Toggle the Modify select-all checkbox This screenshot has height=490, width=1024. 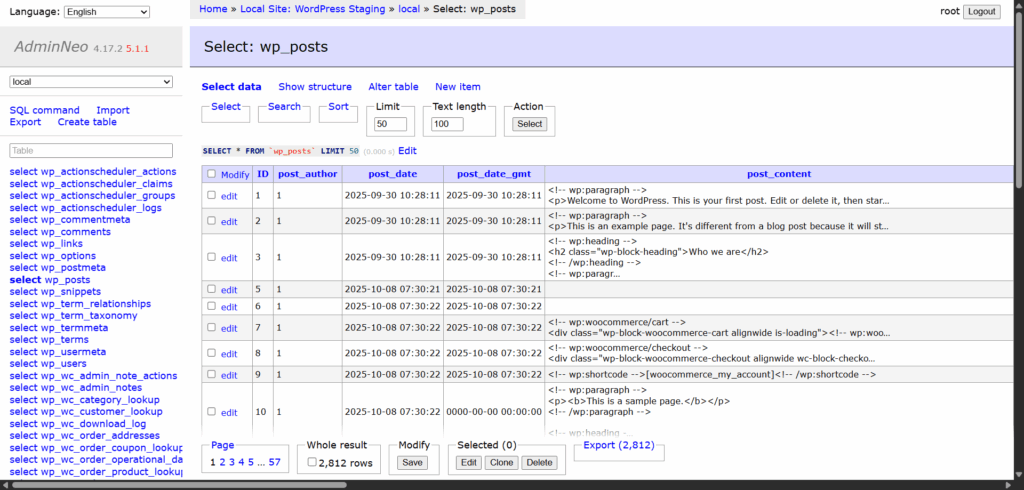tap(211, 174)
